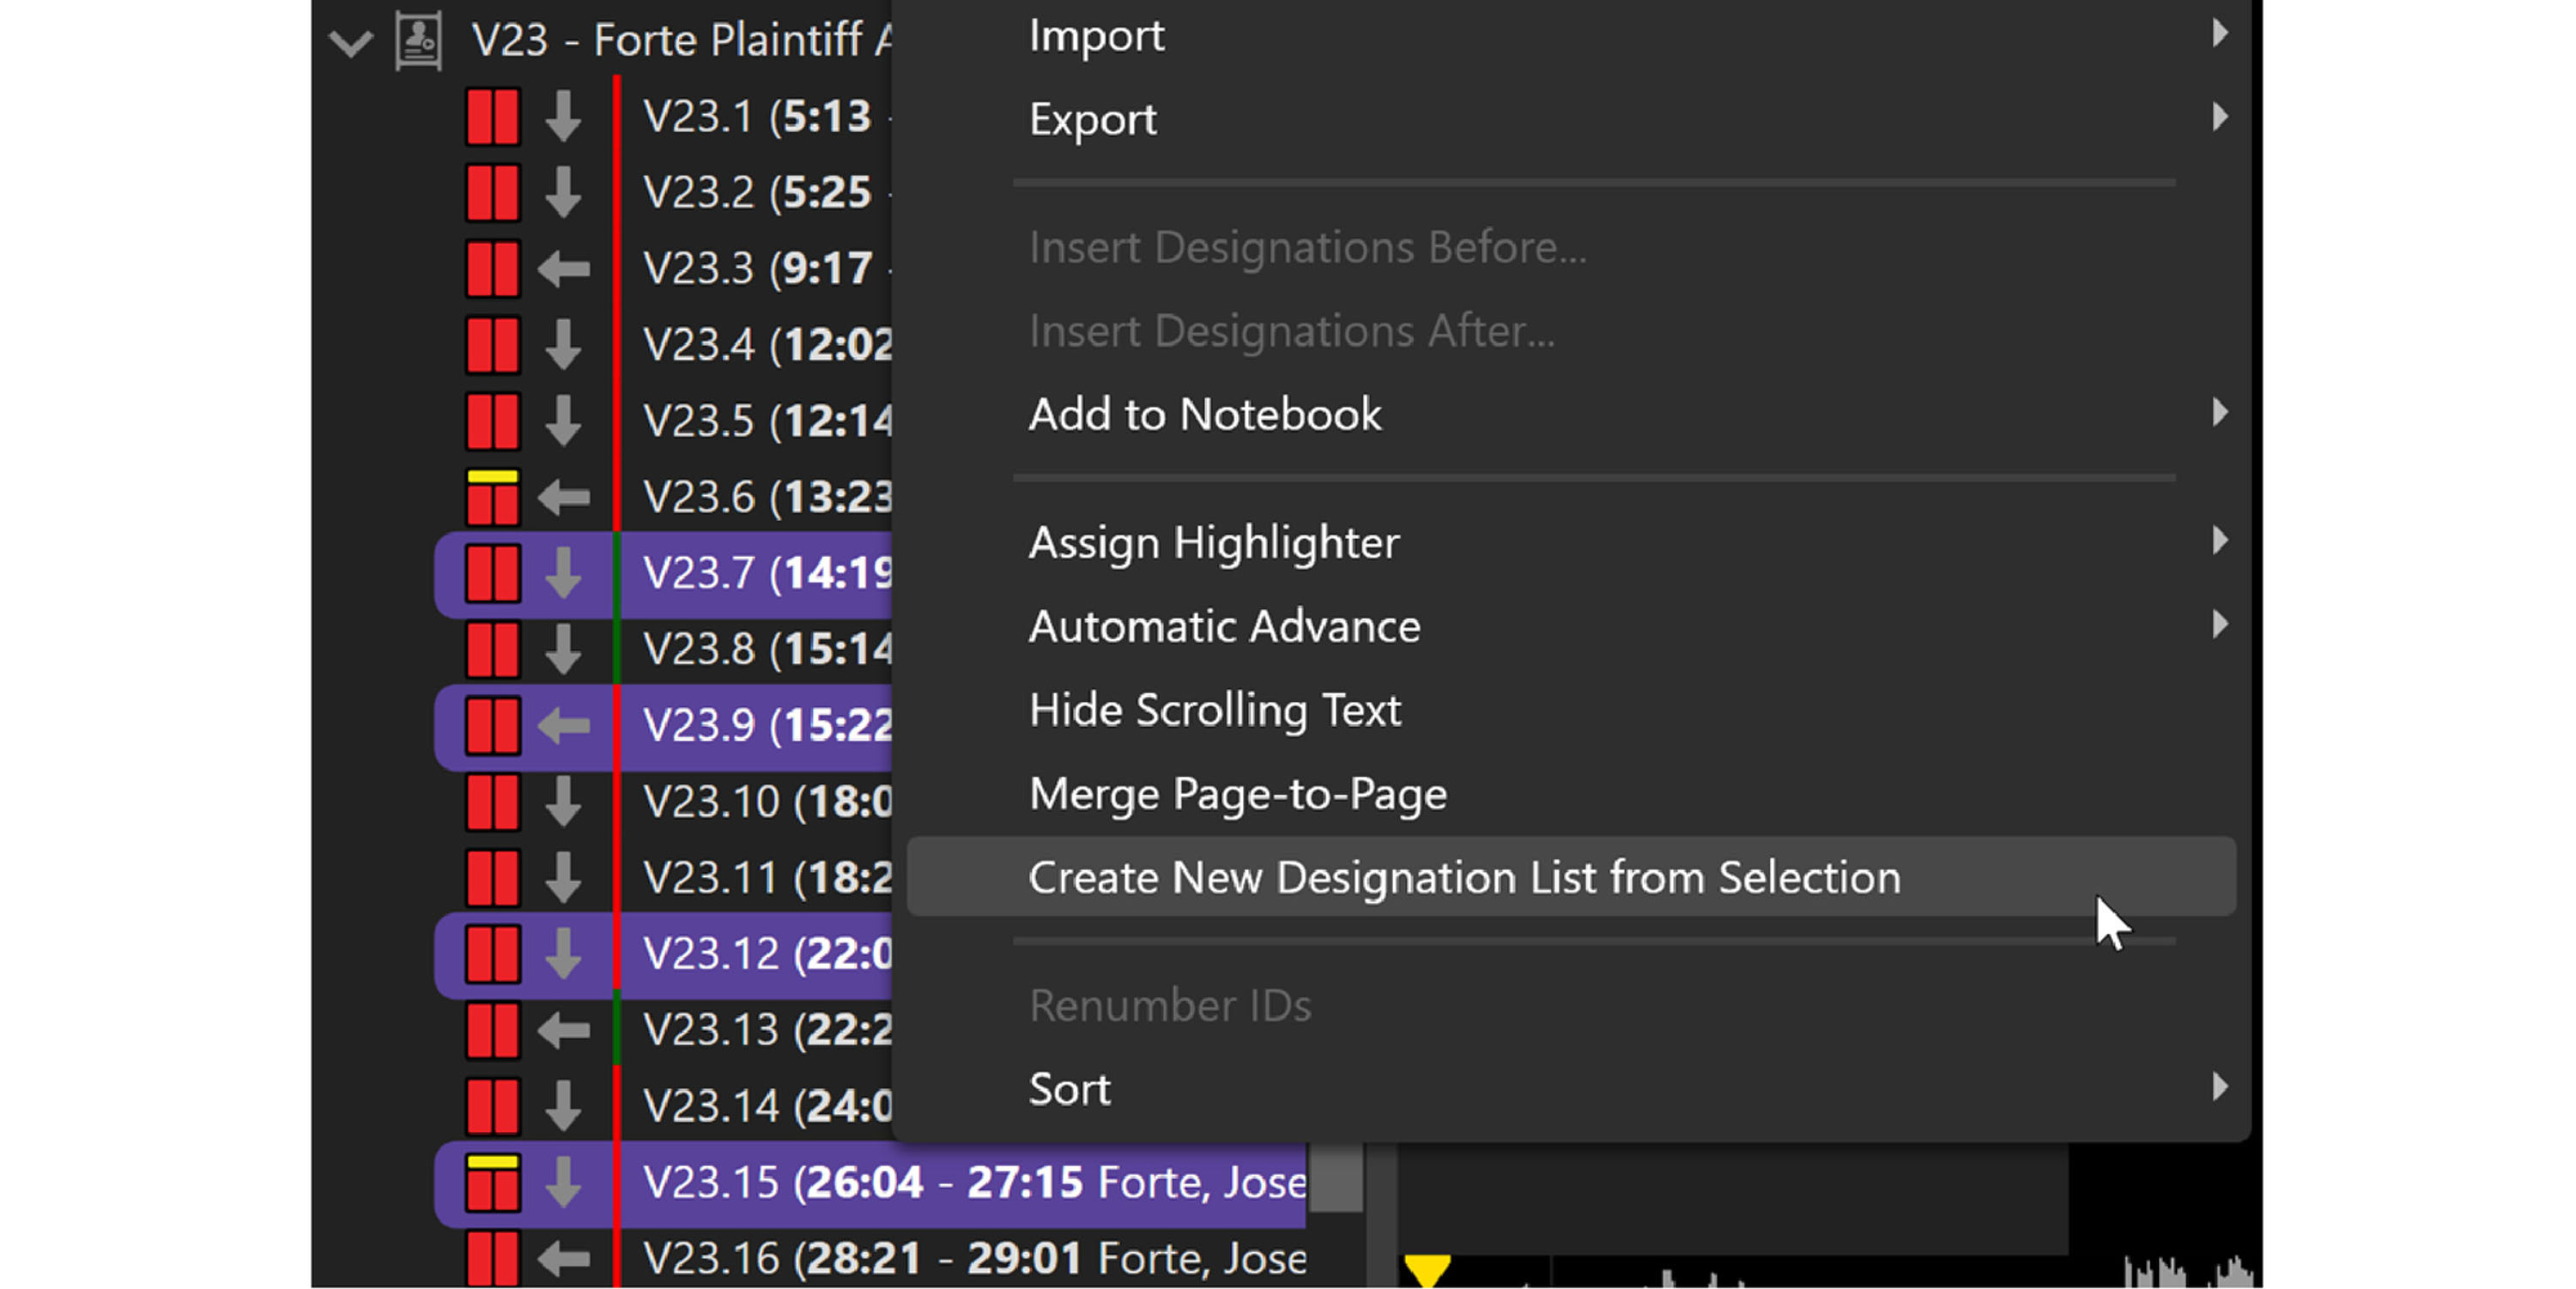Open the Add to Notebook submenu
The image size is (2576, 1289).
[x=1204, y=415]
